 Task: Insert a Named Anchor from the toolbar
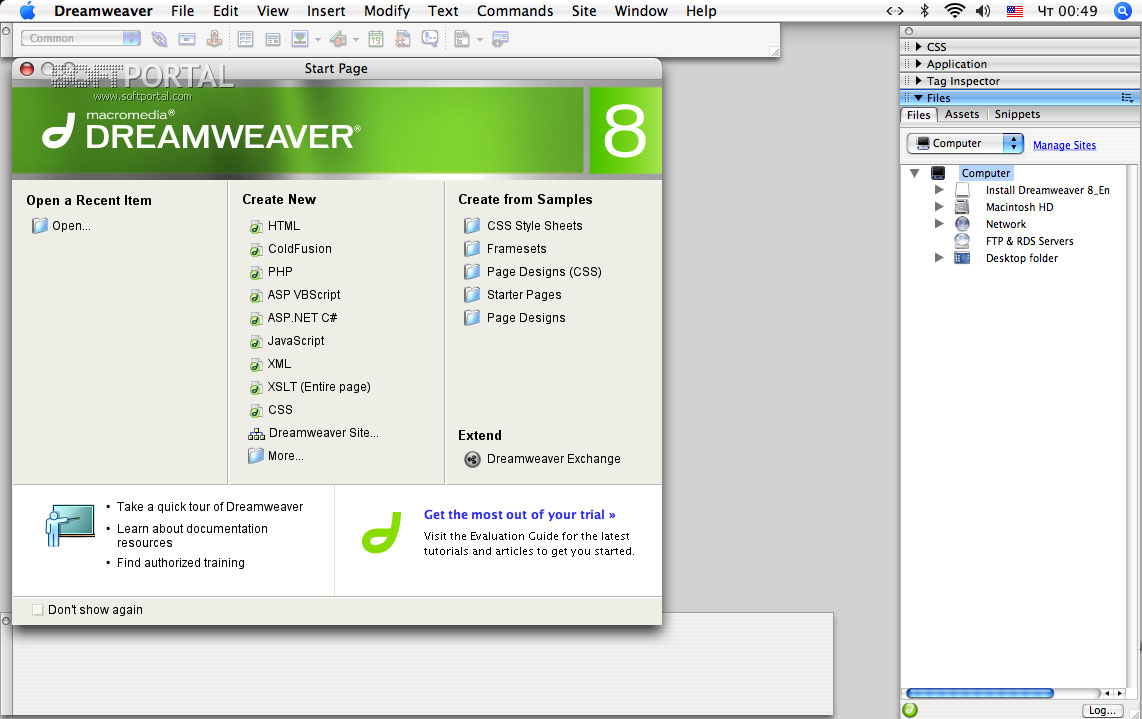(214, 39)
